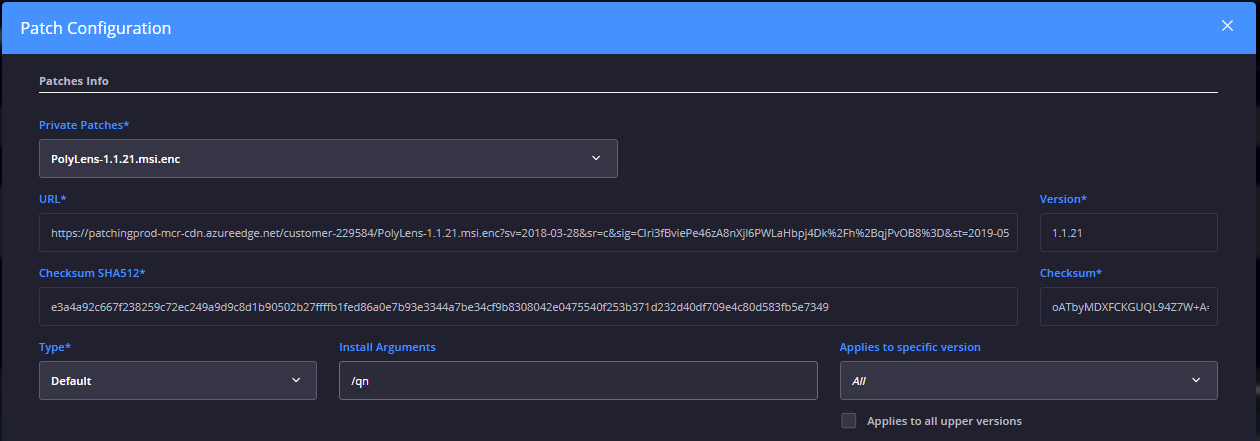Click the Private Patches* label
1260x441 pixels.
coord(84,125)
